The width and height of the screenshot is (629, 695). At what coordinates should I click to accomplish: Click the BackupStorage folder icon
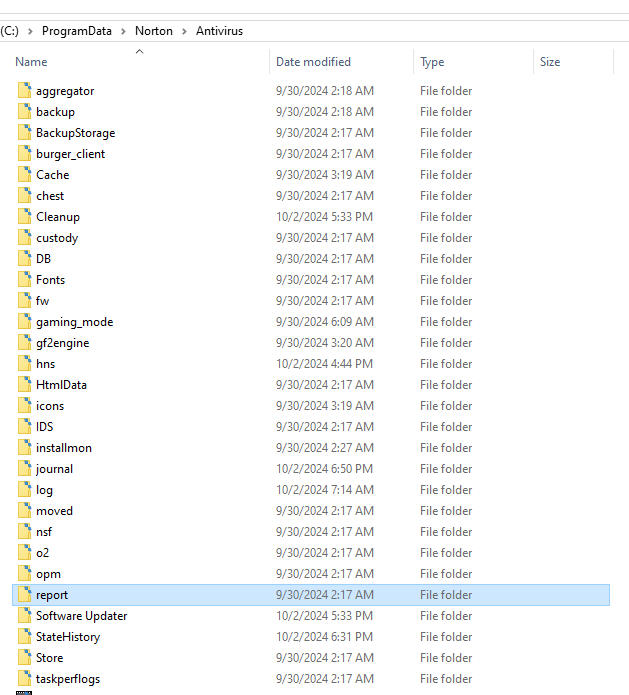coord(25,132)
